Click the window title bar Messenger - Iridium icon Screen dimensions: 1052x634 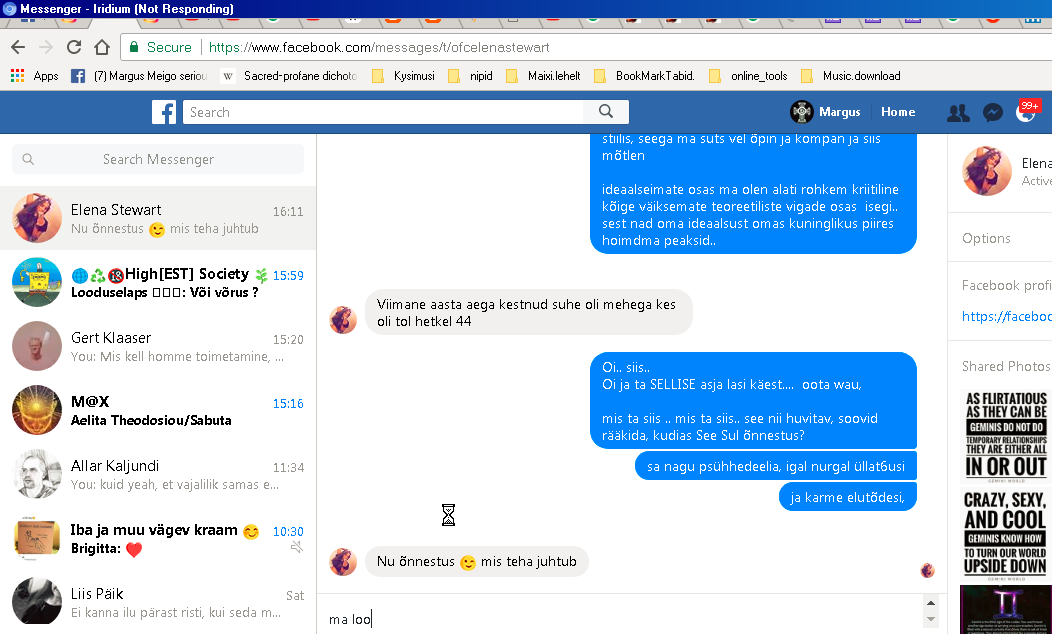click(x=9, y=9)
